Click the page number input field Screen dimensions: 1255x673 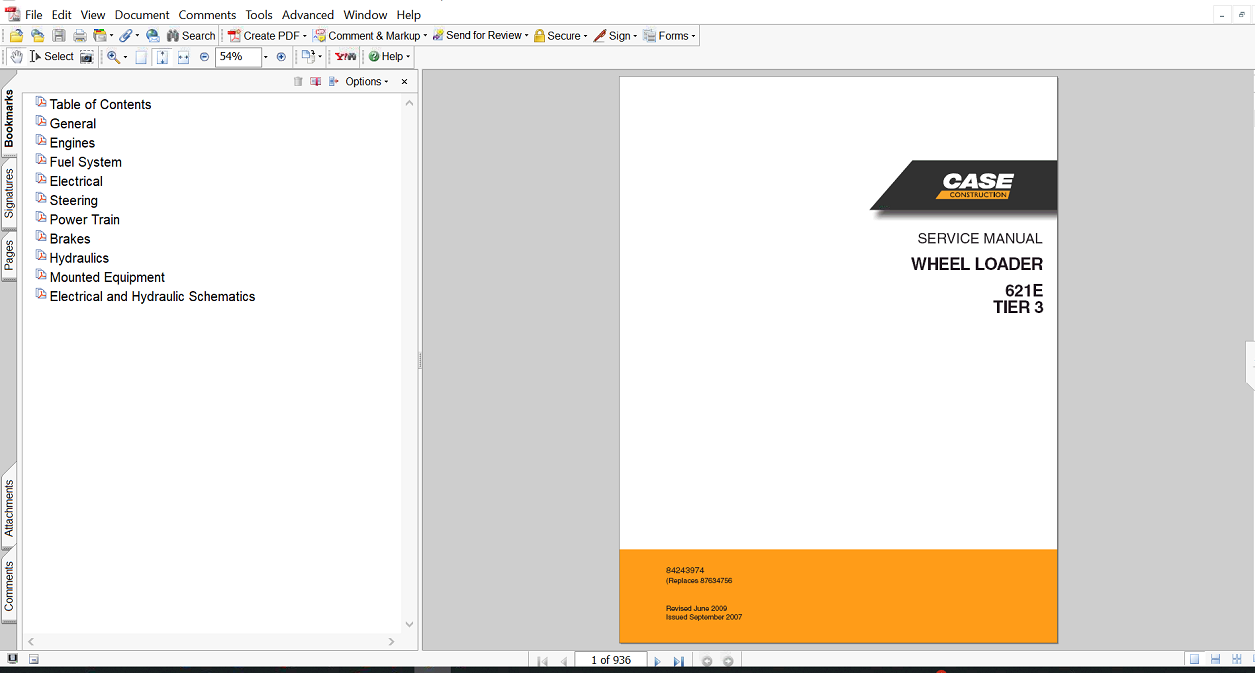(610, 660)
